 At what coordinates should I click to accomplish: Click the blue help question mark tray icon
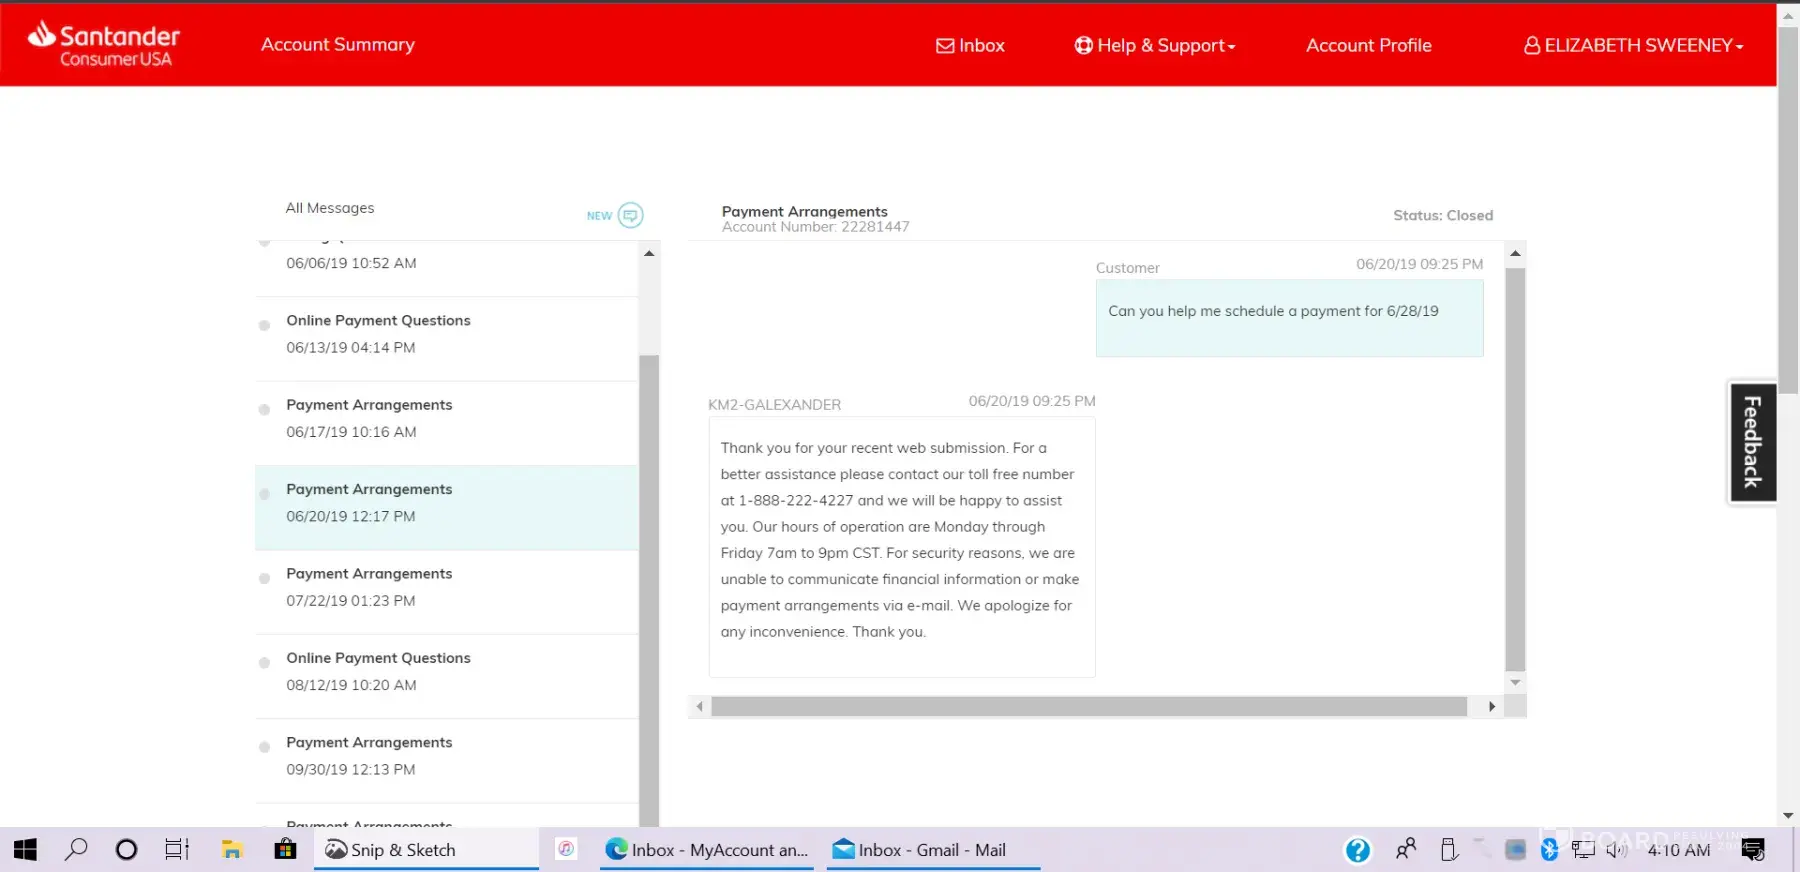point(1357,850)
